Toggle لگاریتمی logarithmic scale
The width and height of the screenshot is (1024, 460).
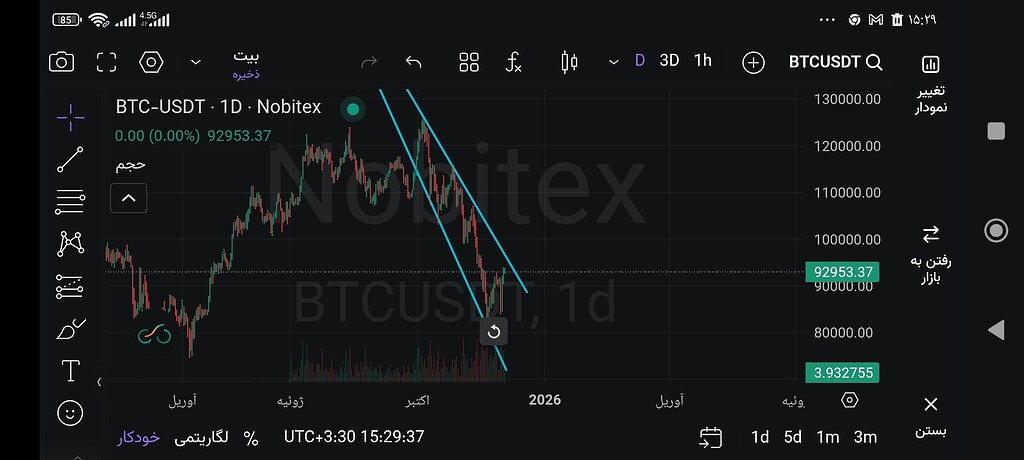pyautogui.click(x=202, y=437)
